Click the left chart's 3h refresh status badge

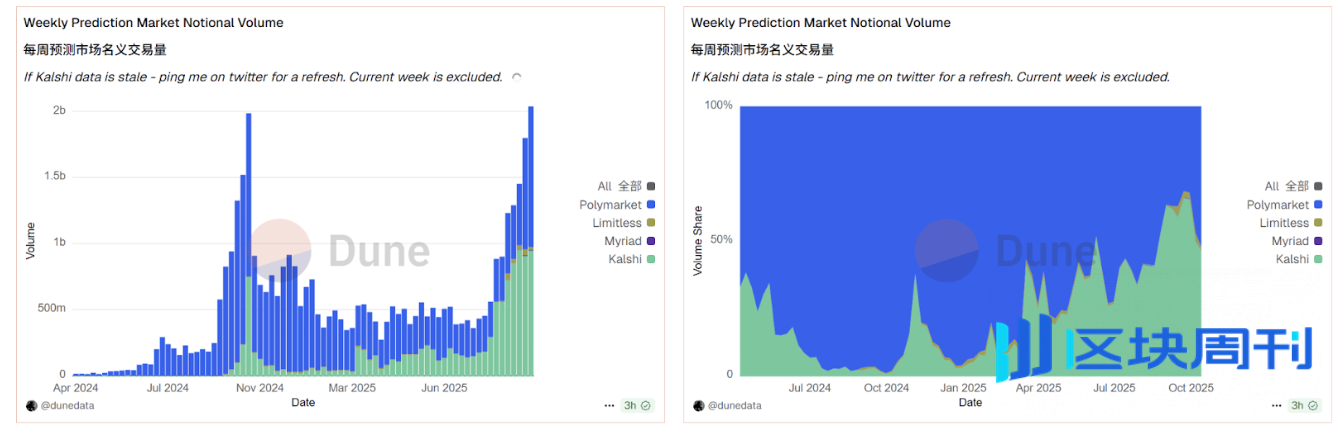[637, 405]
